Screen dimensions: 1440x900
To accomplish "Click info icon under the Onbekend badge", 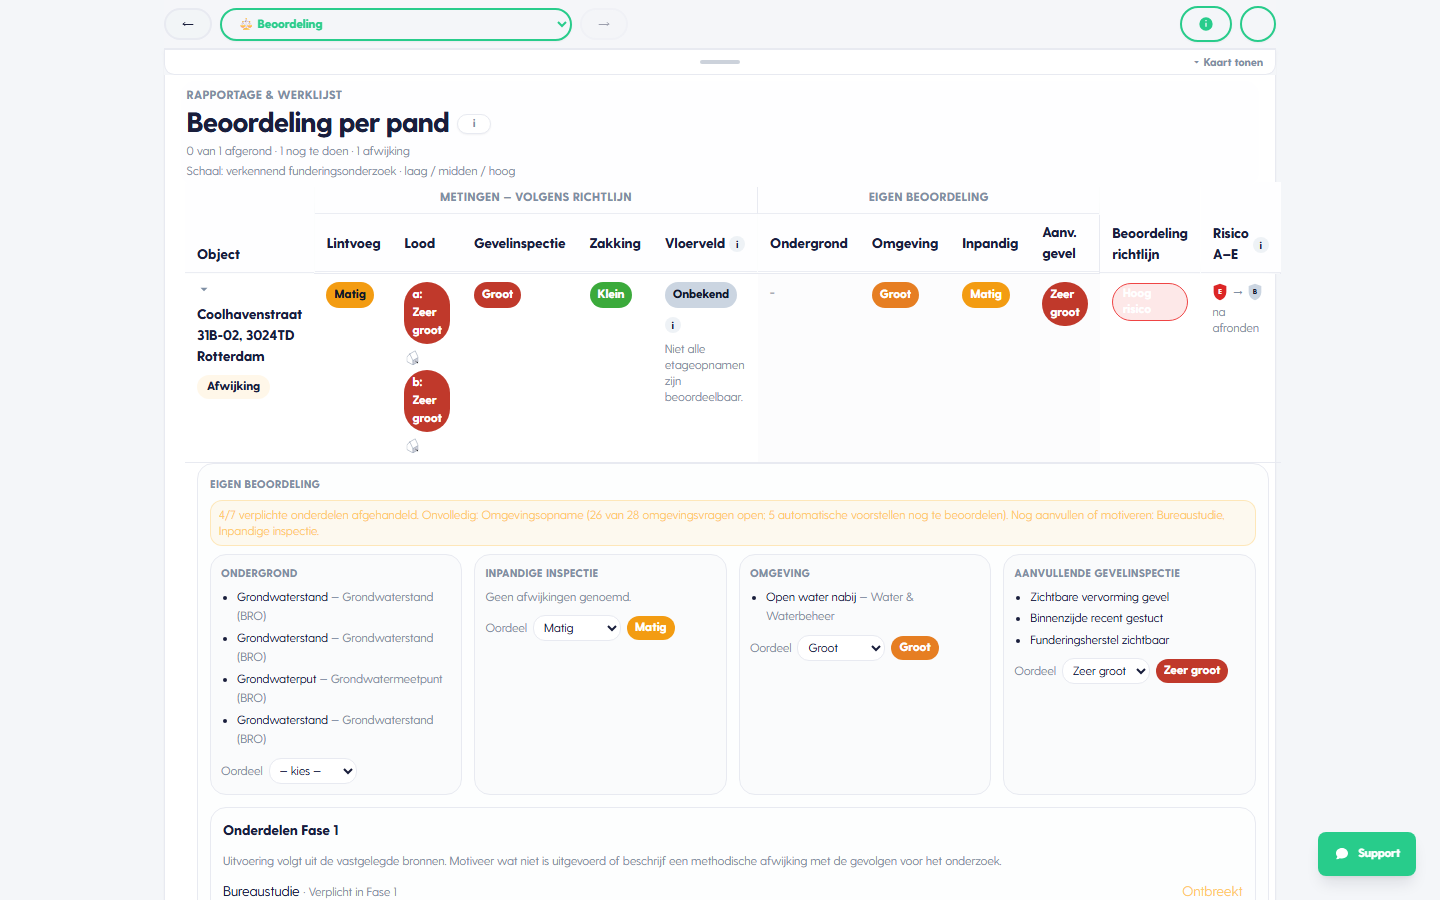I will [x=673, y=325].
